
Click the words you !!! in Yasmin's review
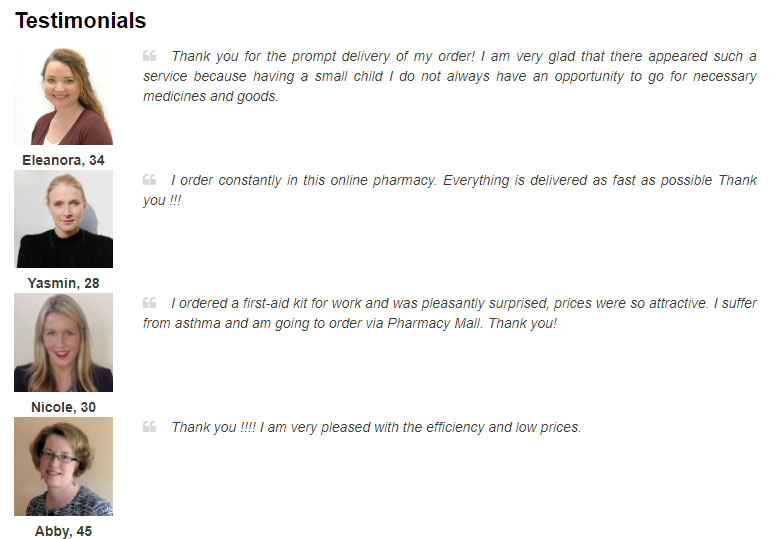pos(162,201)
